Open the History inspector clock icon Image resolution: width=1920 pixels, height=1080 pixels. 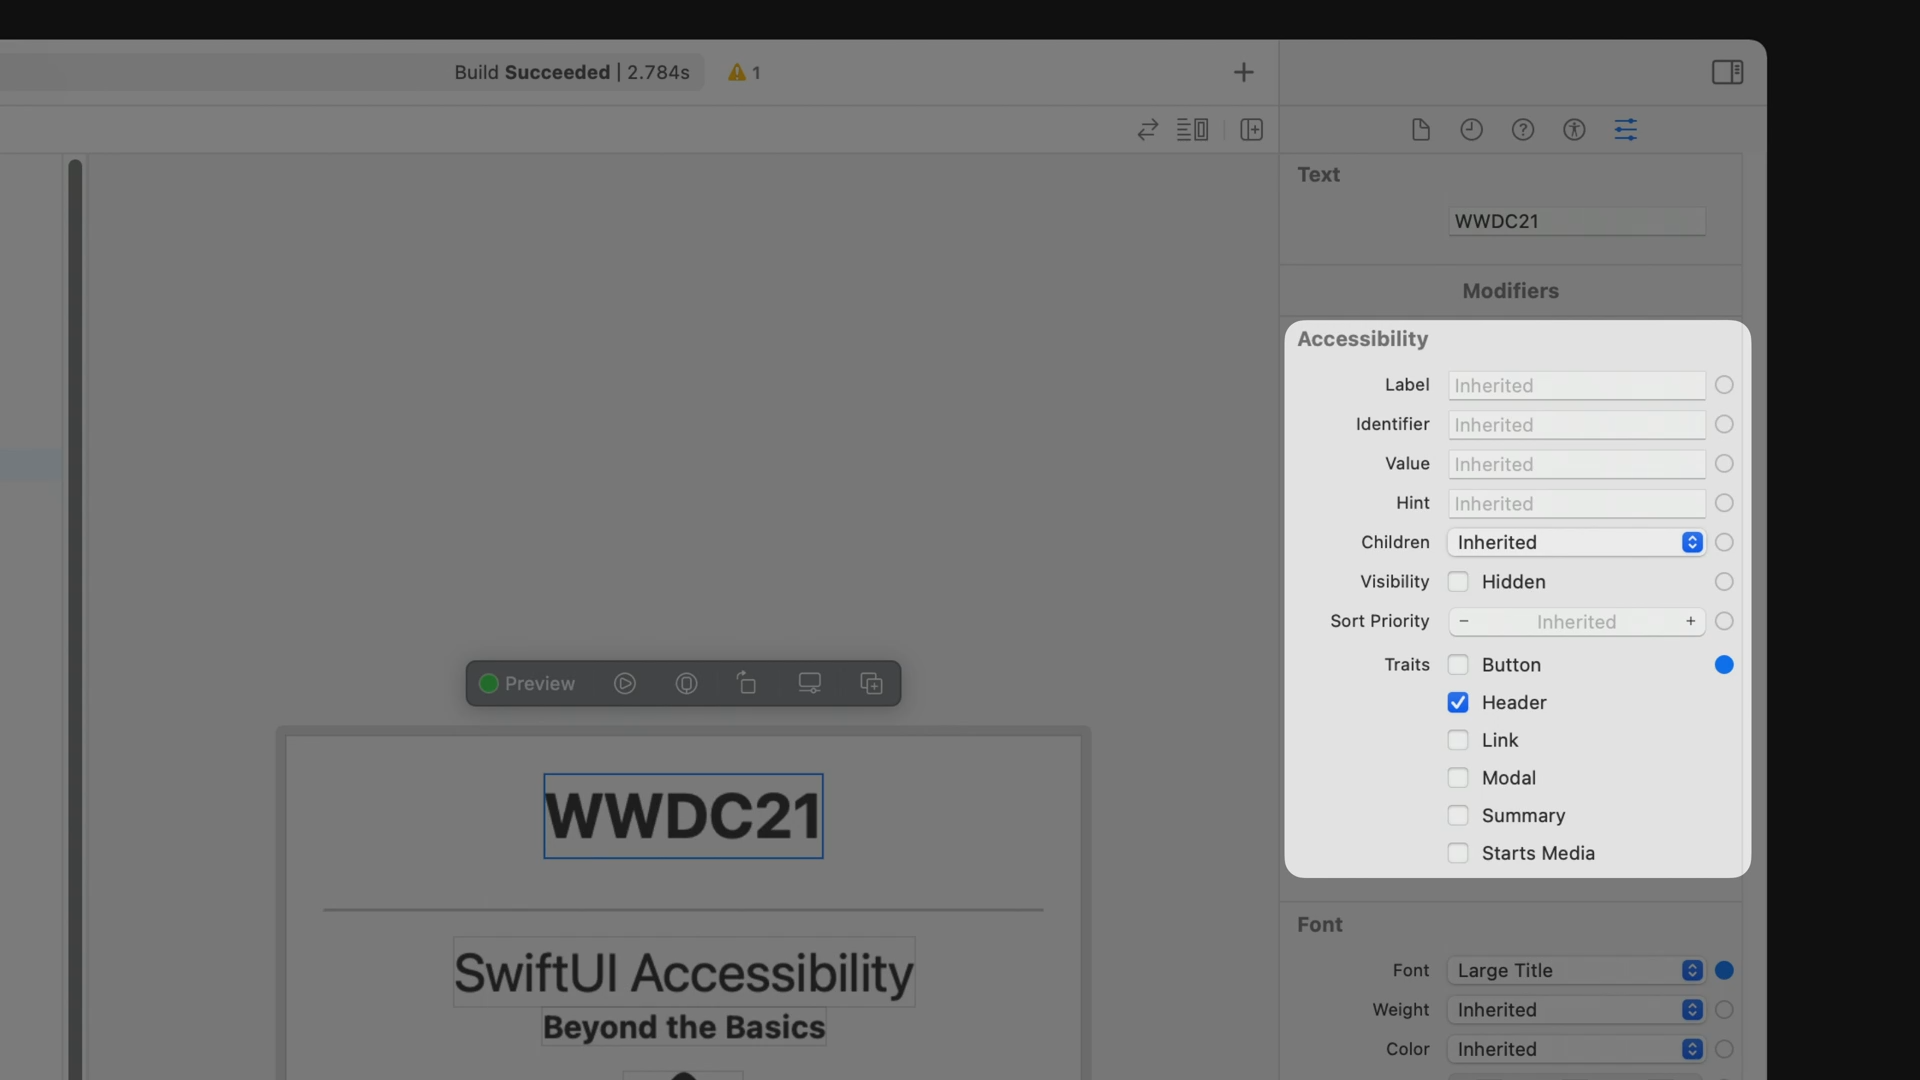(x=1471, y=130)
